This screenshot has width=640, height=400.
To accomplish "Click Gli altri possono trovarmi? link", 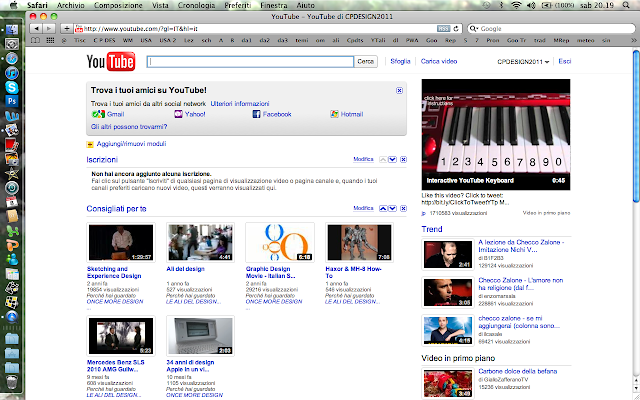I will pyautogui.click(x=129, y=127).
